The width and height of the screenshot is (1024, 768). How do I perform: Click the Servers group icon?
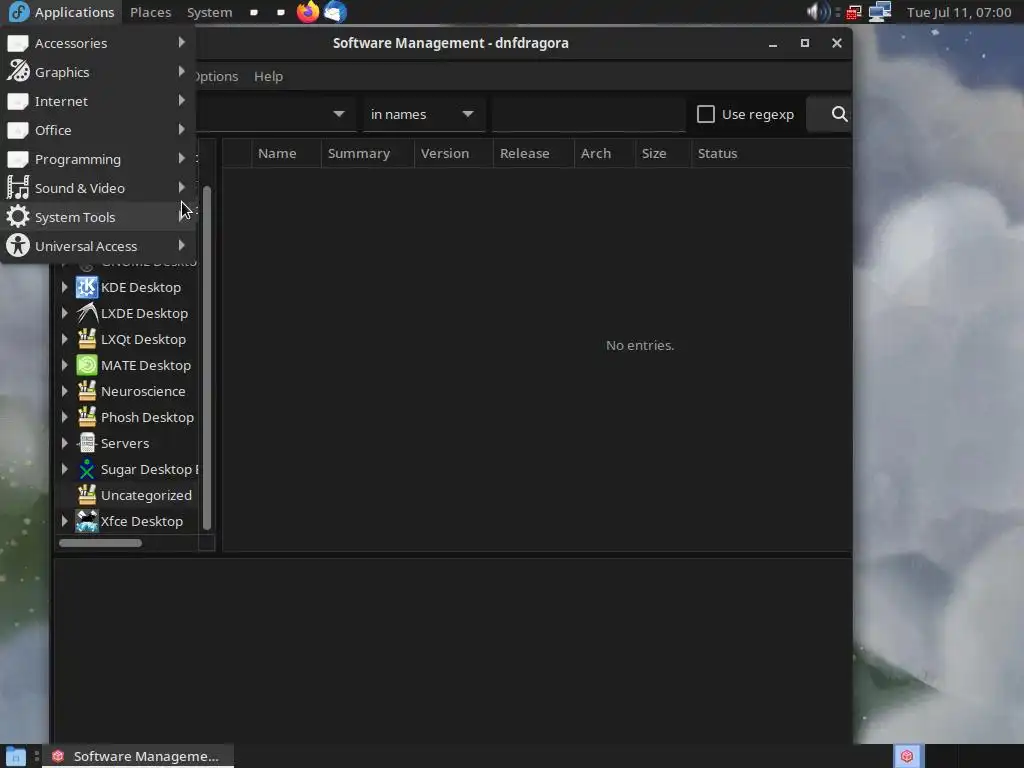click(87, 443)
